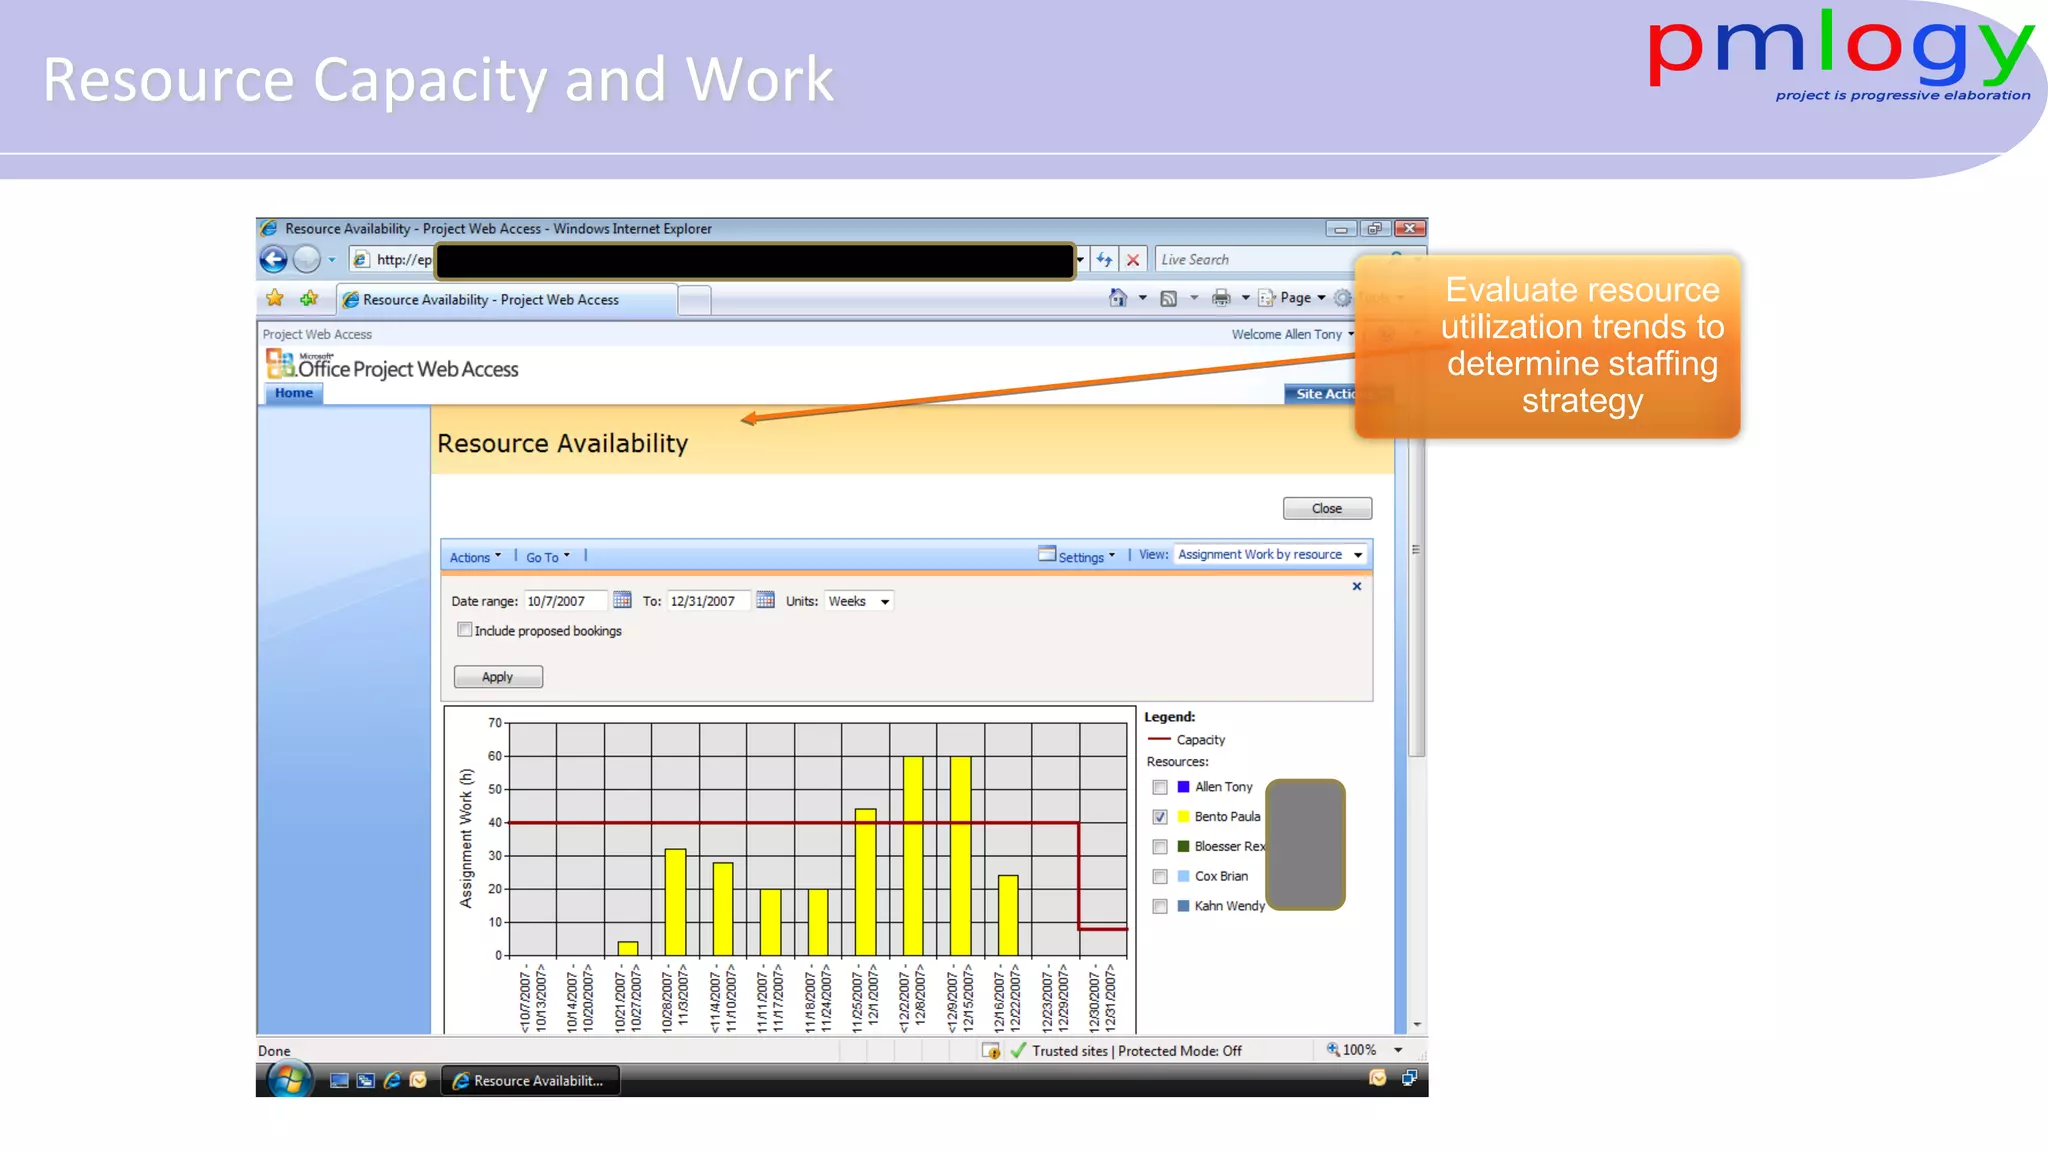This screenshot has height=1152, width=2048.
Task: Open the View dropdown Assignment Work by resource
Action: point(1270,555)
